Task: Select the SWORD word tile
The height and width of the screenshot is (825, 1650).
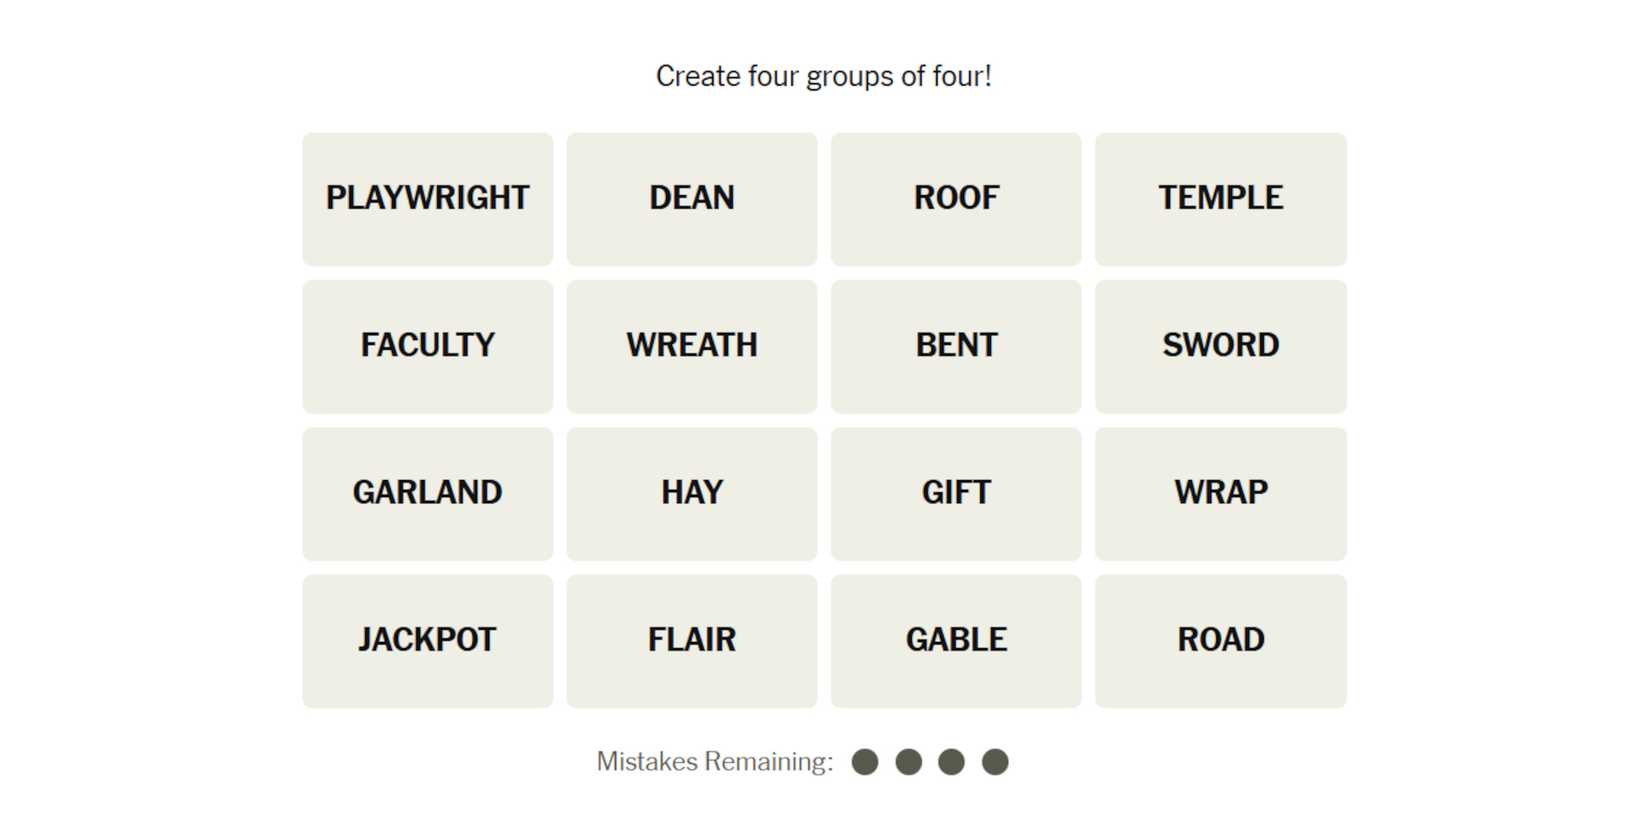Action: point(1220,346)
